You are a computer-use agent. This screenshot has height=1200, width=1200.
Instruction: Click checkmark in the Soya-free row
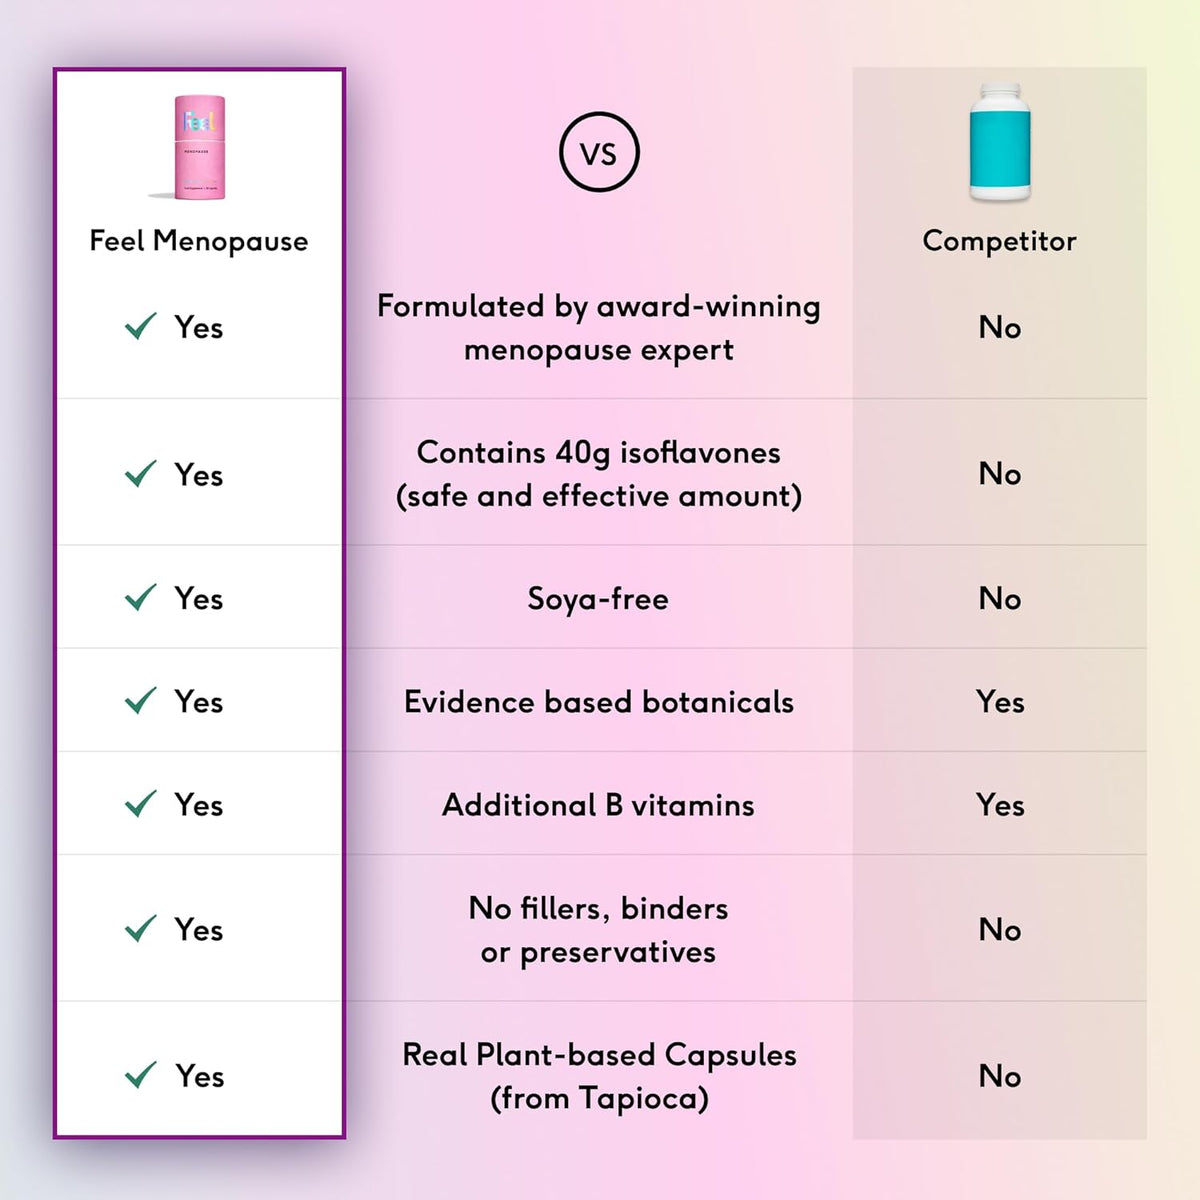(141, 597)
